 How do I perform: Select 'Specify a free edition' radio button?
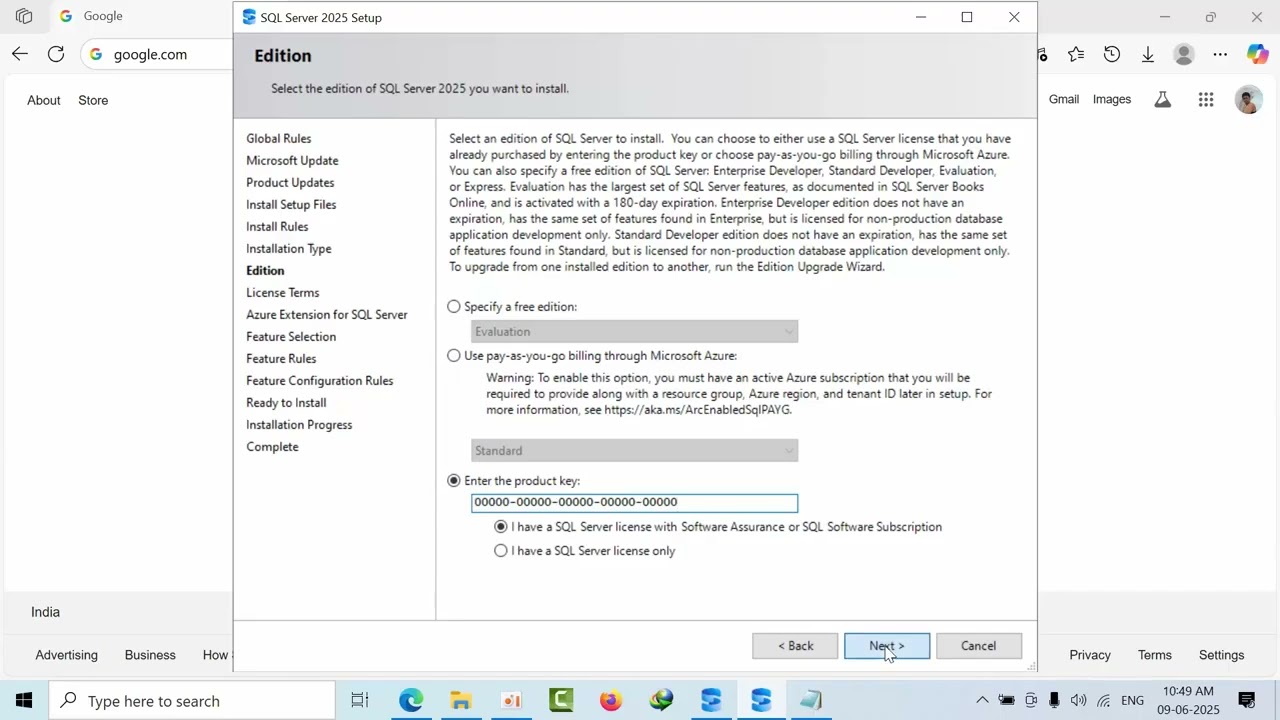[x=454, y=307]
